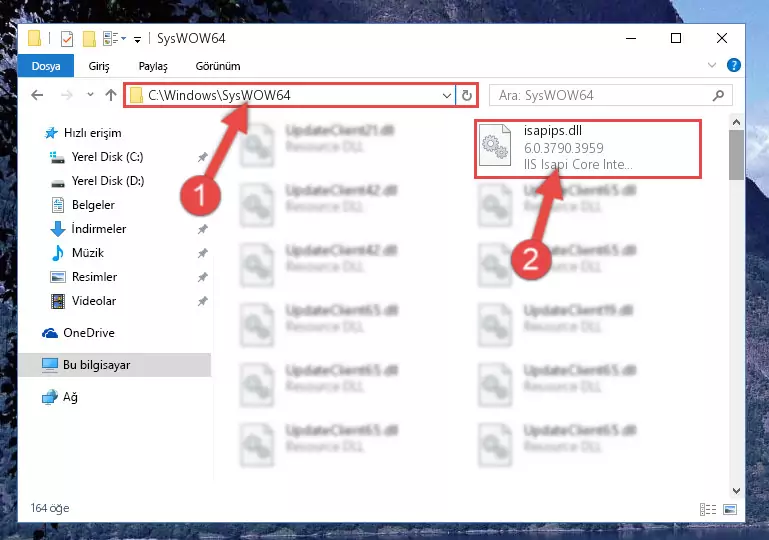This screenshot has width=769, height=540.
Task: Close the SysWOW64 window
Action: pos(721,38)
